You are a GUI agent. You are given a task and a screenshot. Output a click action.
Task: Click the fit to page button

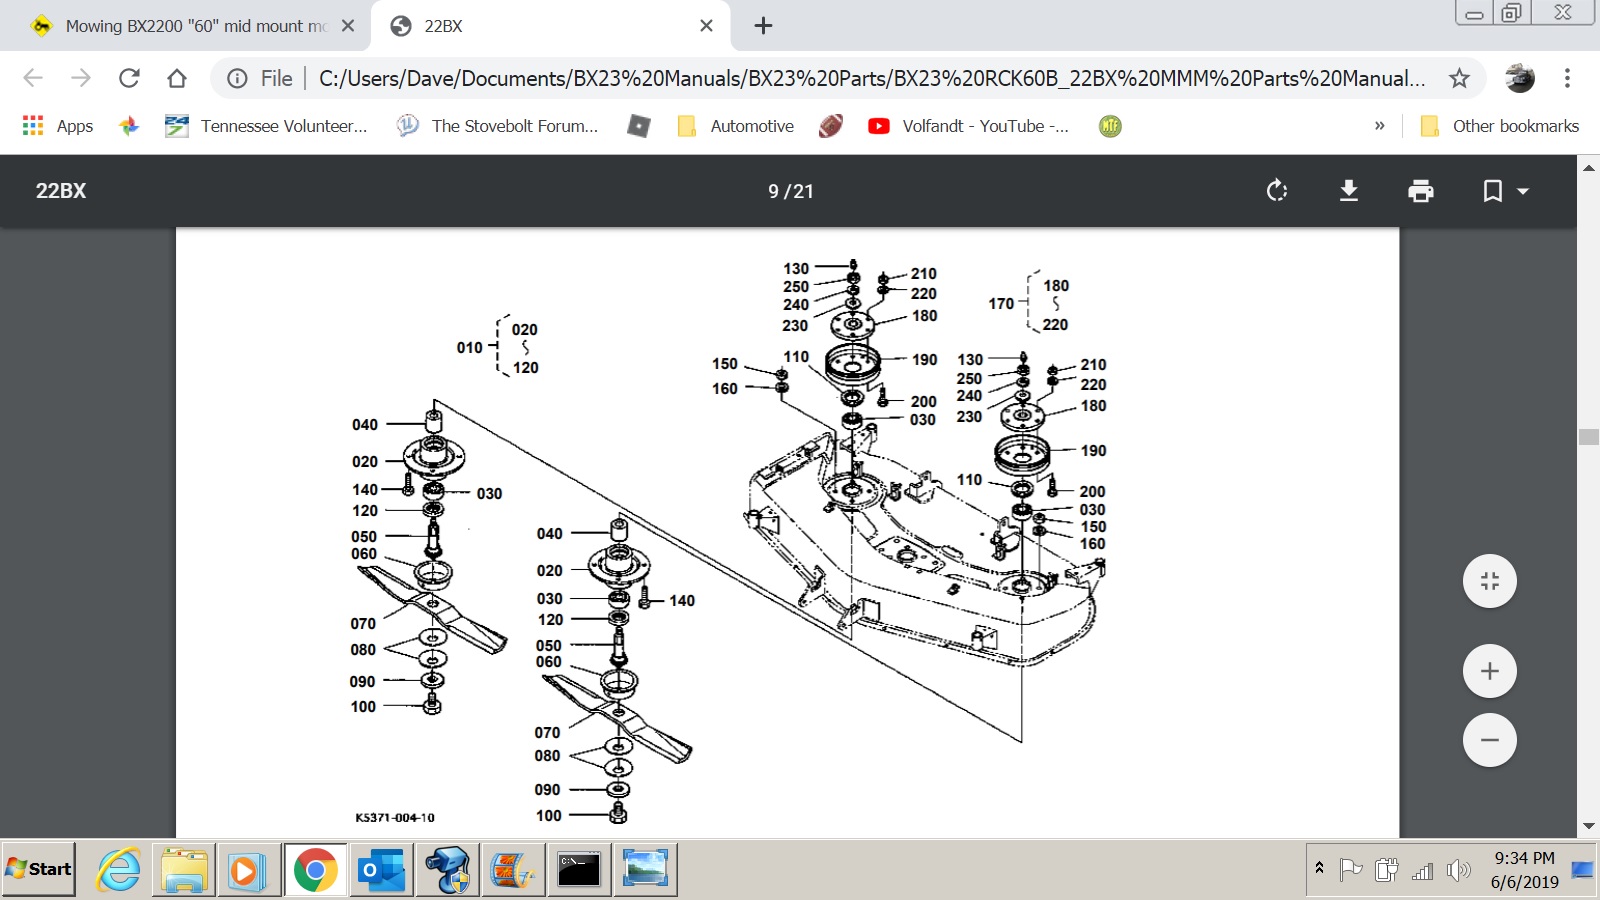pyautogui.click(x=1489, y=581)
